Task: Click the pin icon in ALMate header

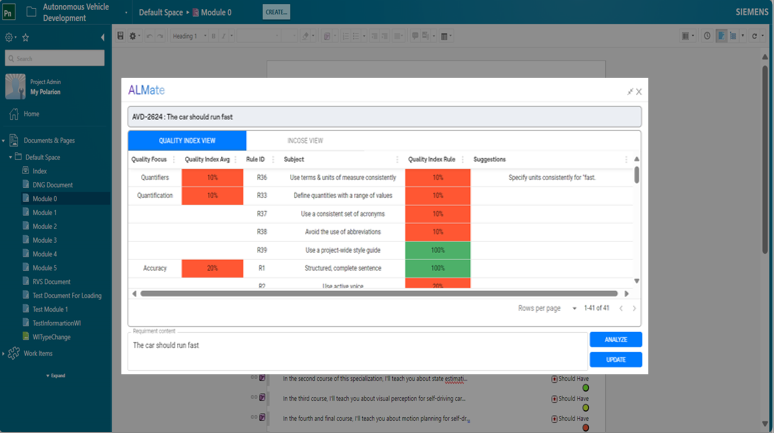Action: (630, 92)
